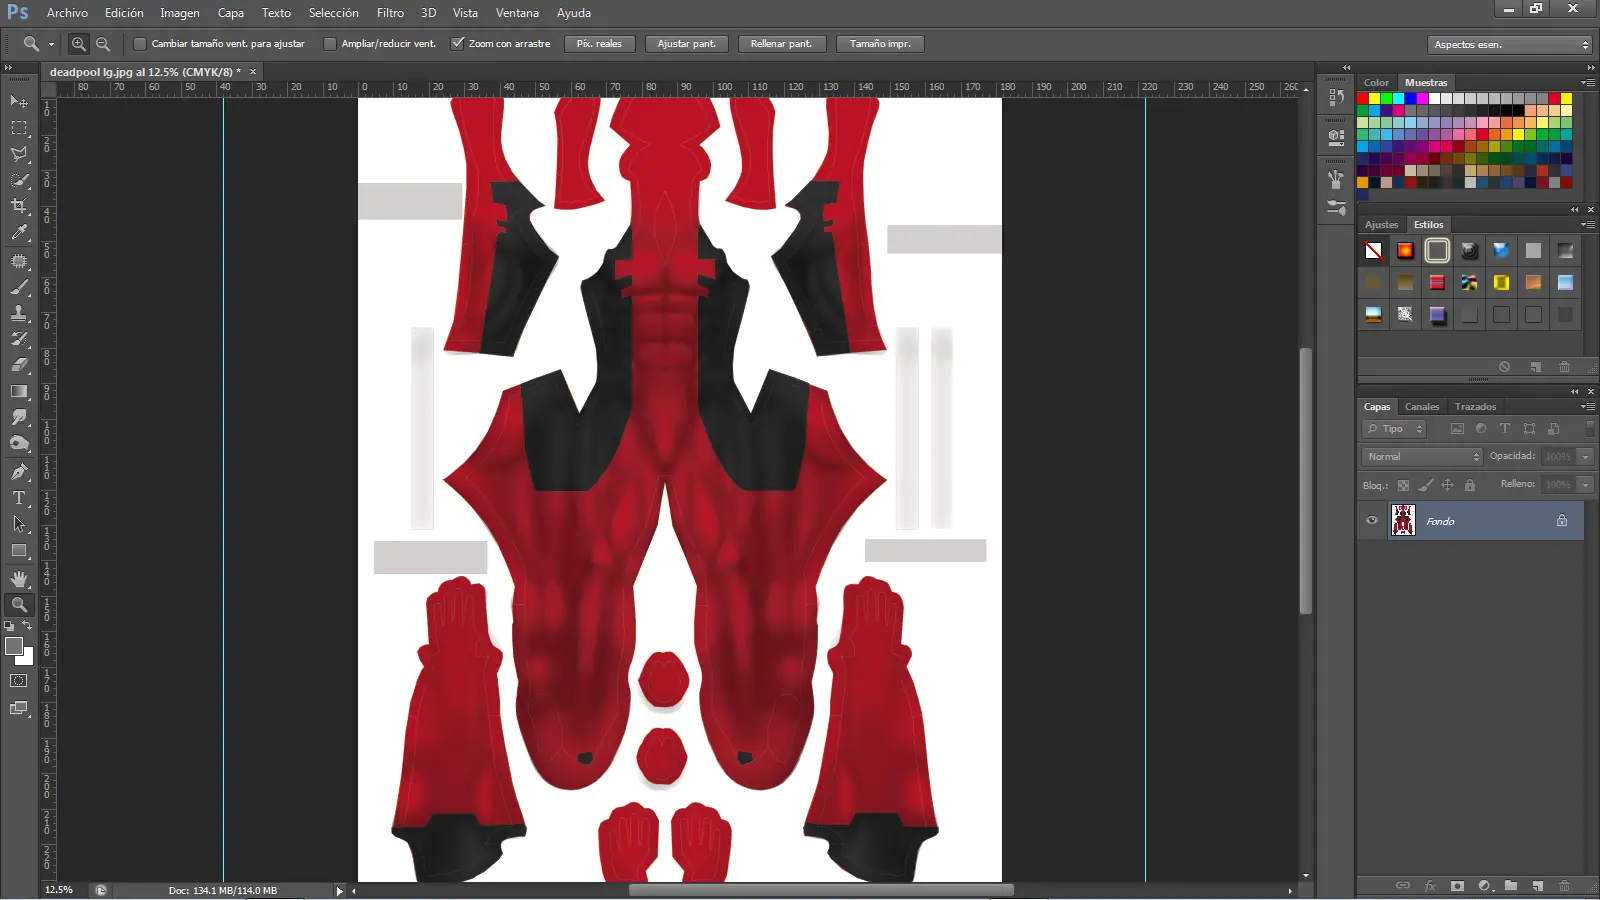Choose zoom-in mode in options bar

[x=79, y=44]
